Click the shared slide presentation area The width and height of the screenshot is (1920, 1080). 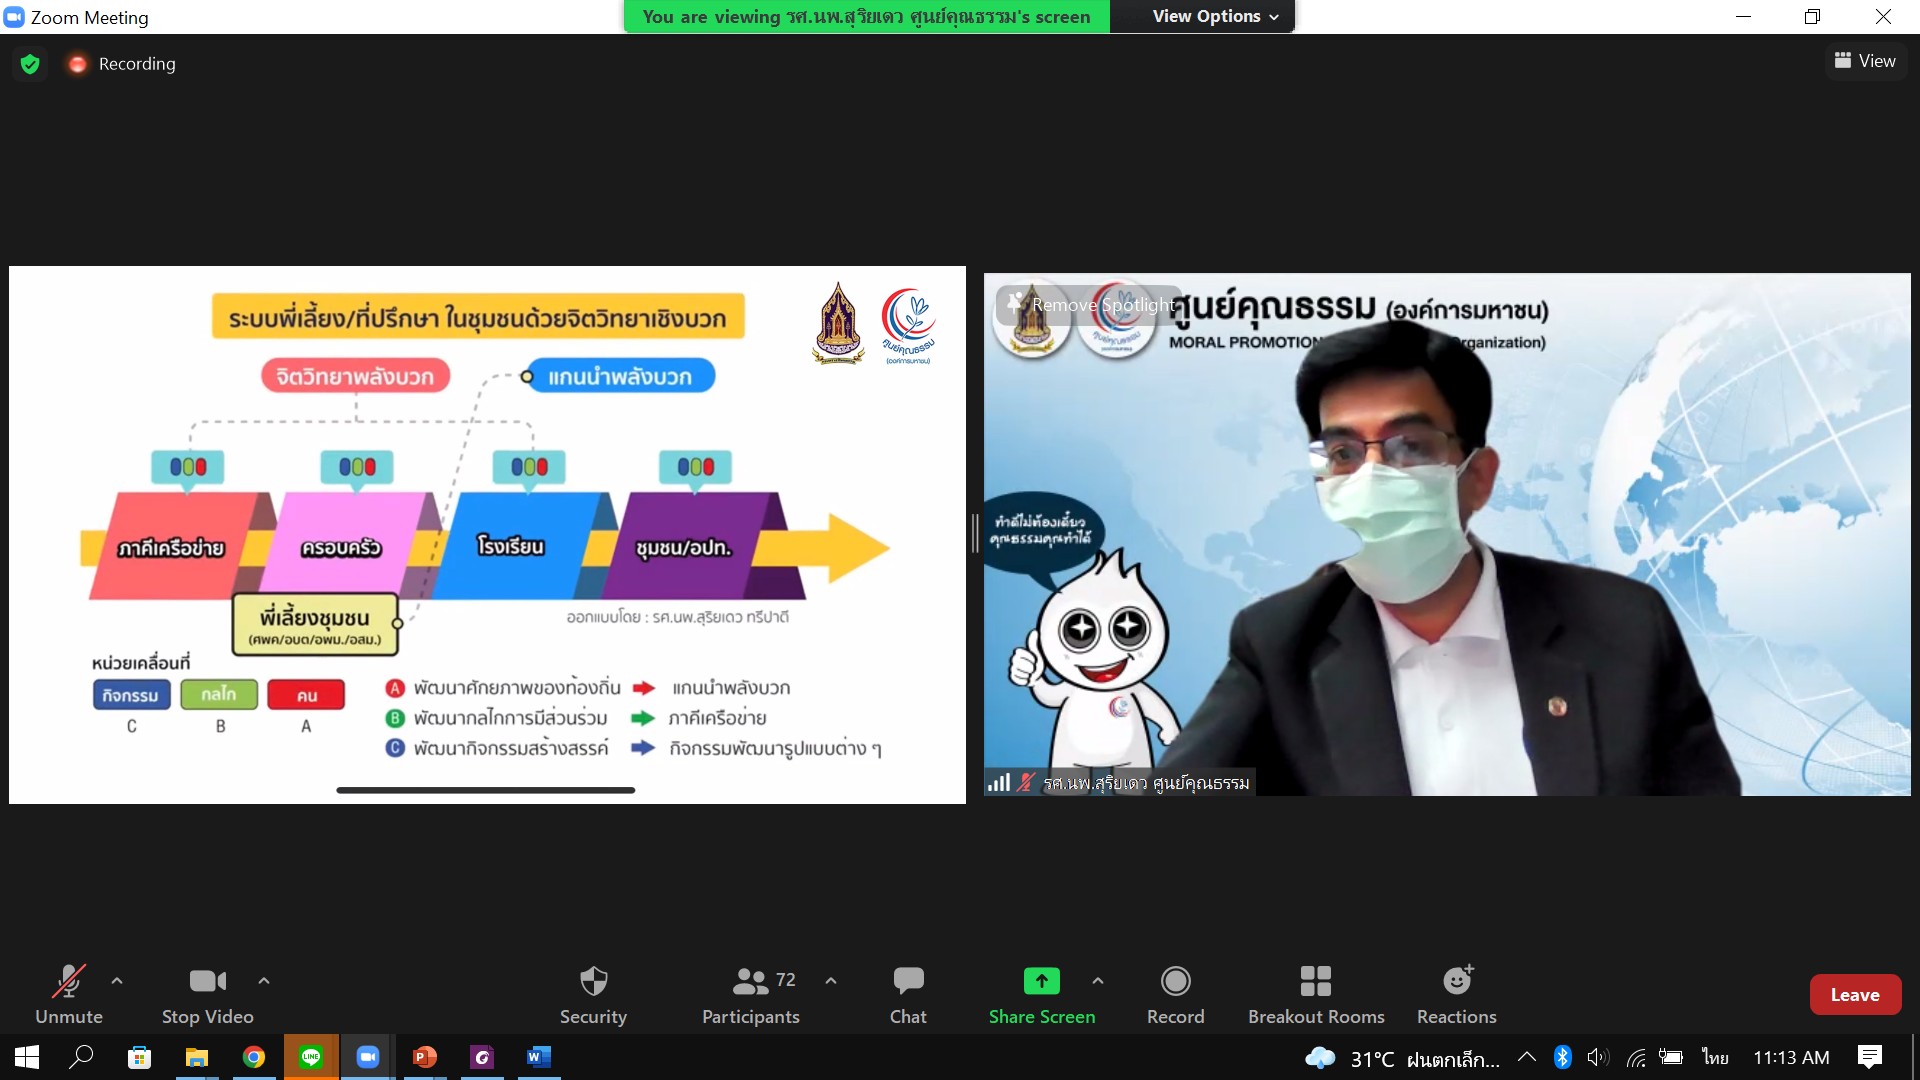[487, 534]
